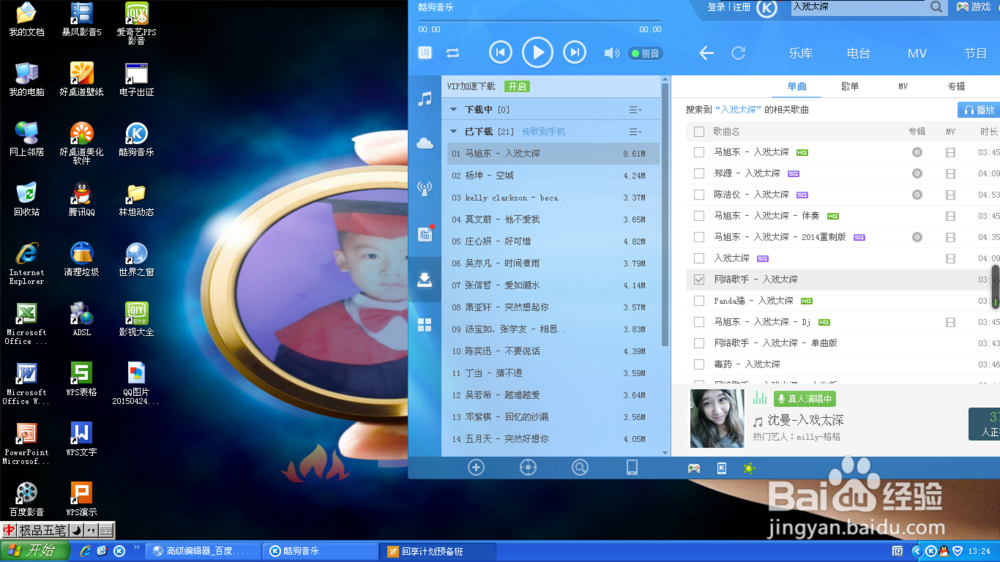
Task: Skip to next track
Action: pyautogui.click(x=574, y=53)
